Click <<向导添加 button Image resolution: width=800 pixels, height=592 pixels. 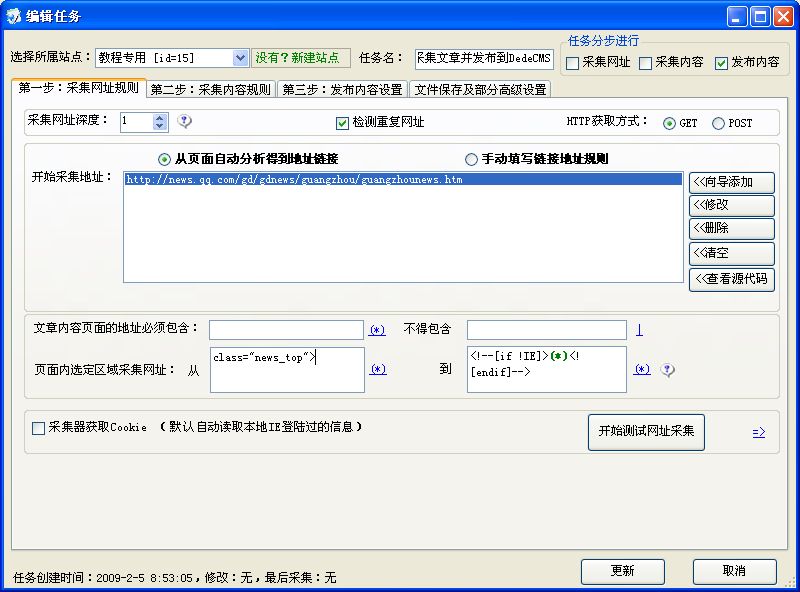pyautogui.click(x=731, y=182)
